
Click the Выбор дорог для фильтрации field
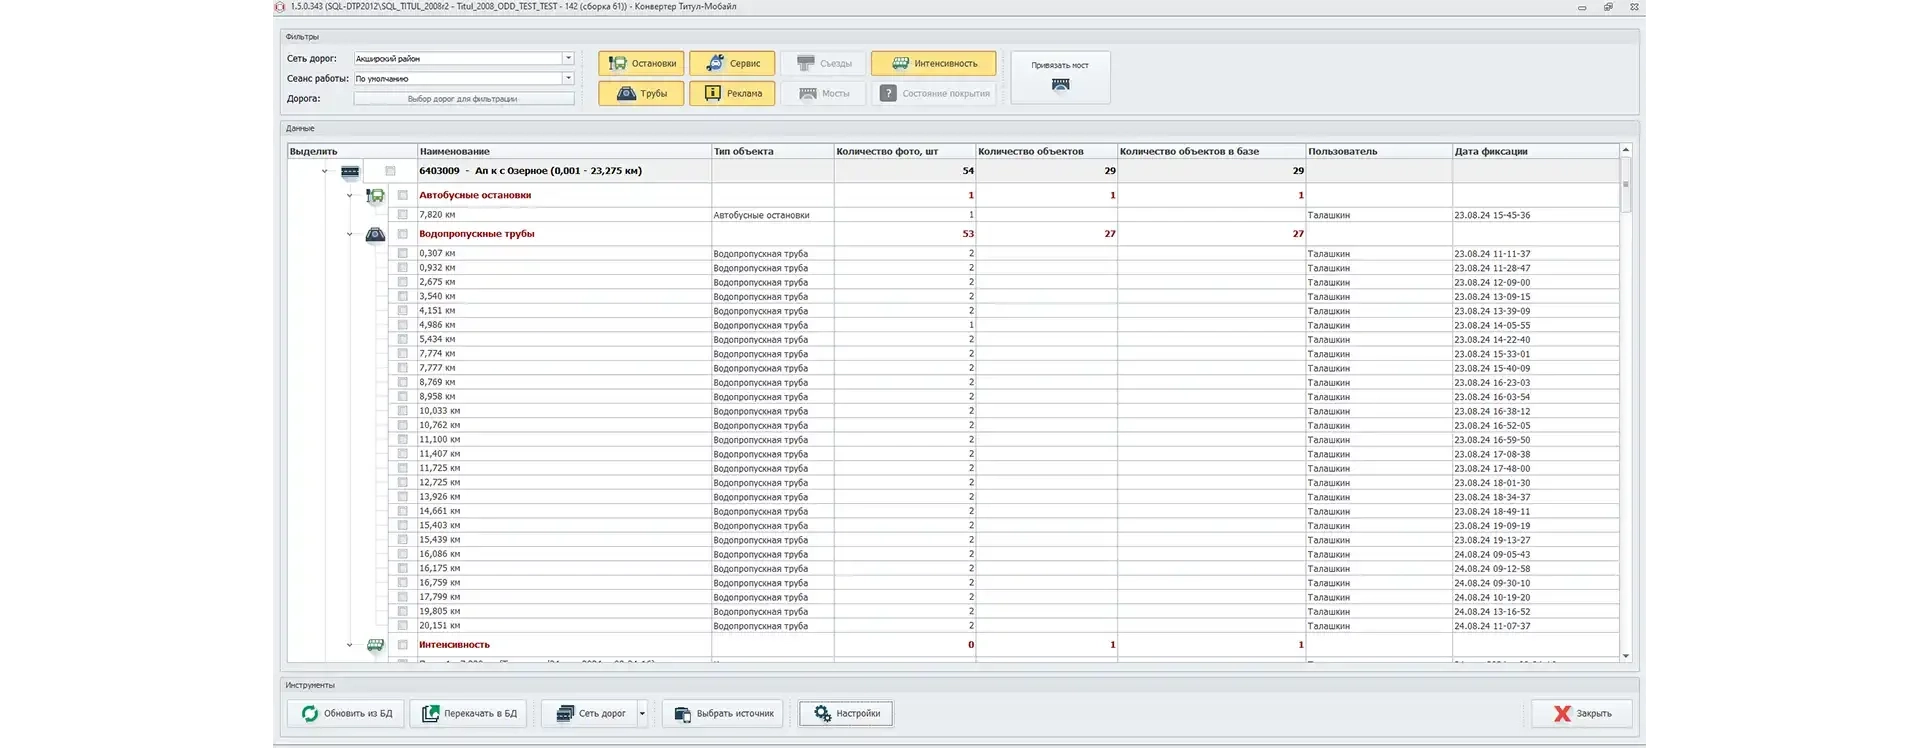tap(463, 98)
